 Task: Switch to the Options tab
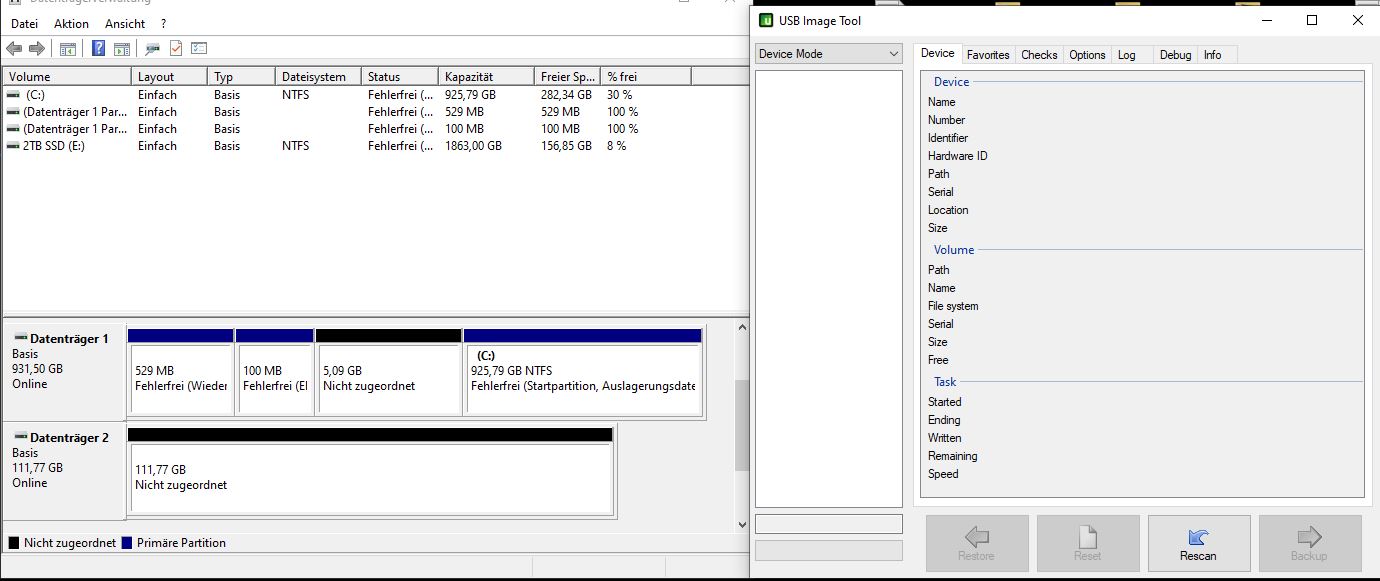click(1087, 55)
